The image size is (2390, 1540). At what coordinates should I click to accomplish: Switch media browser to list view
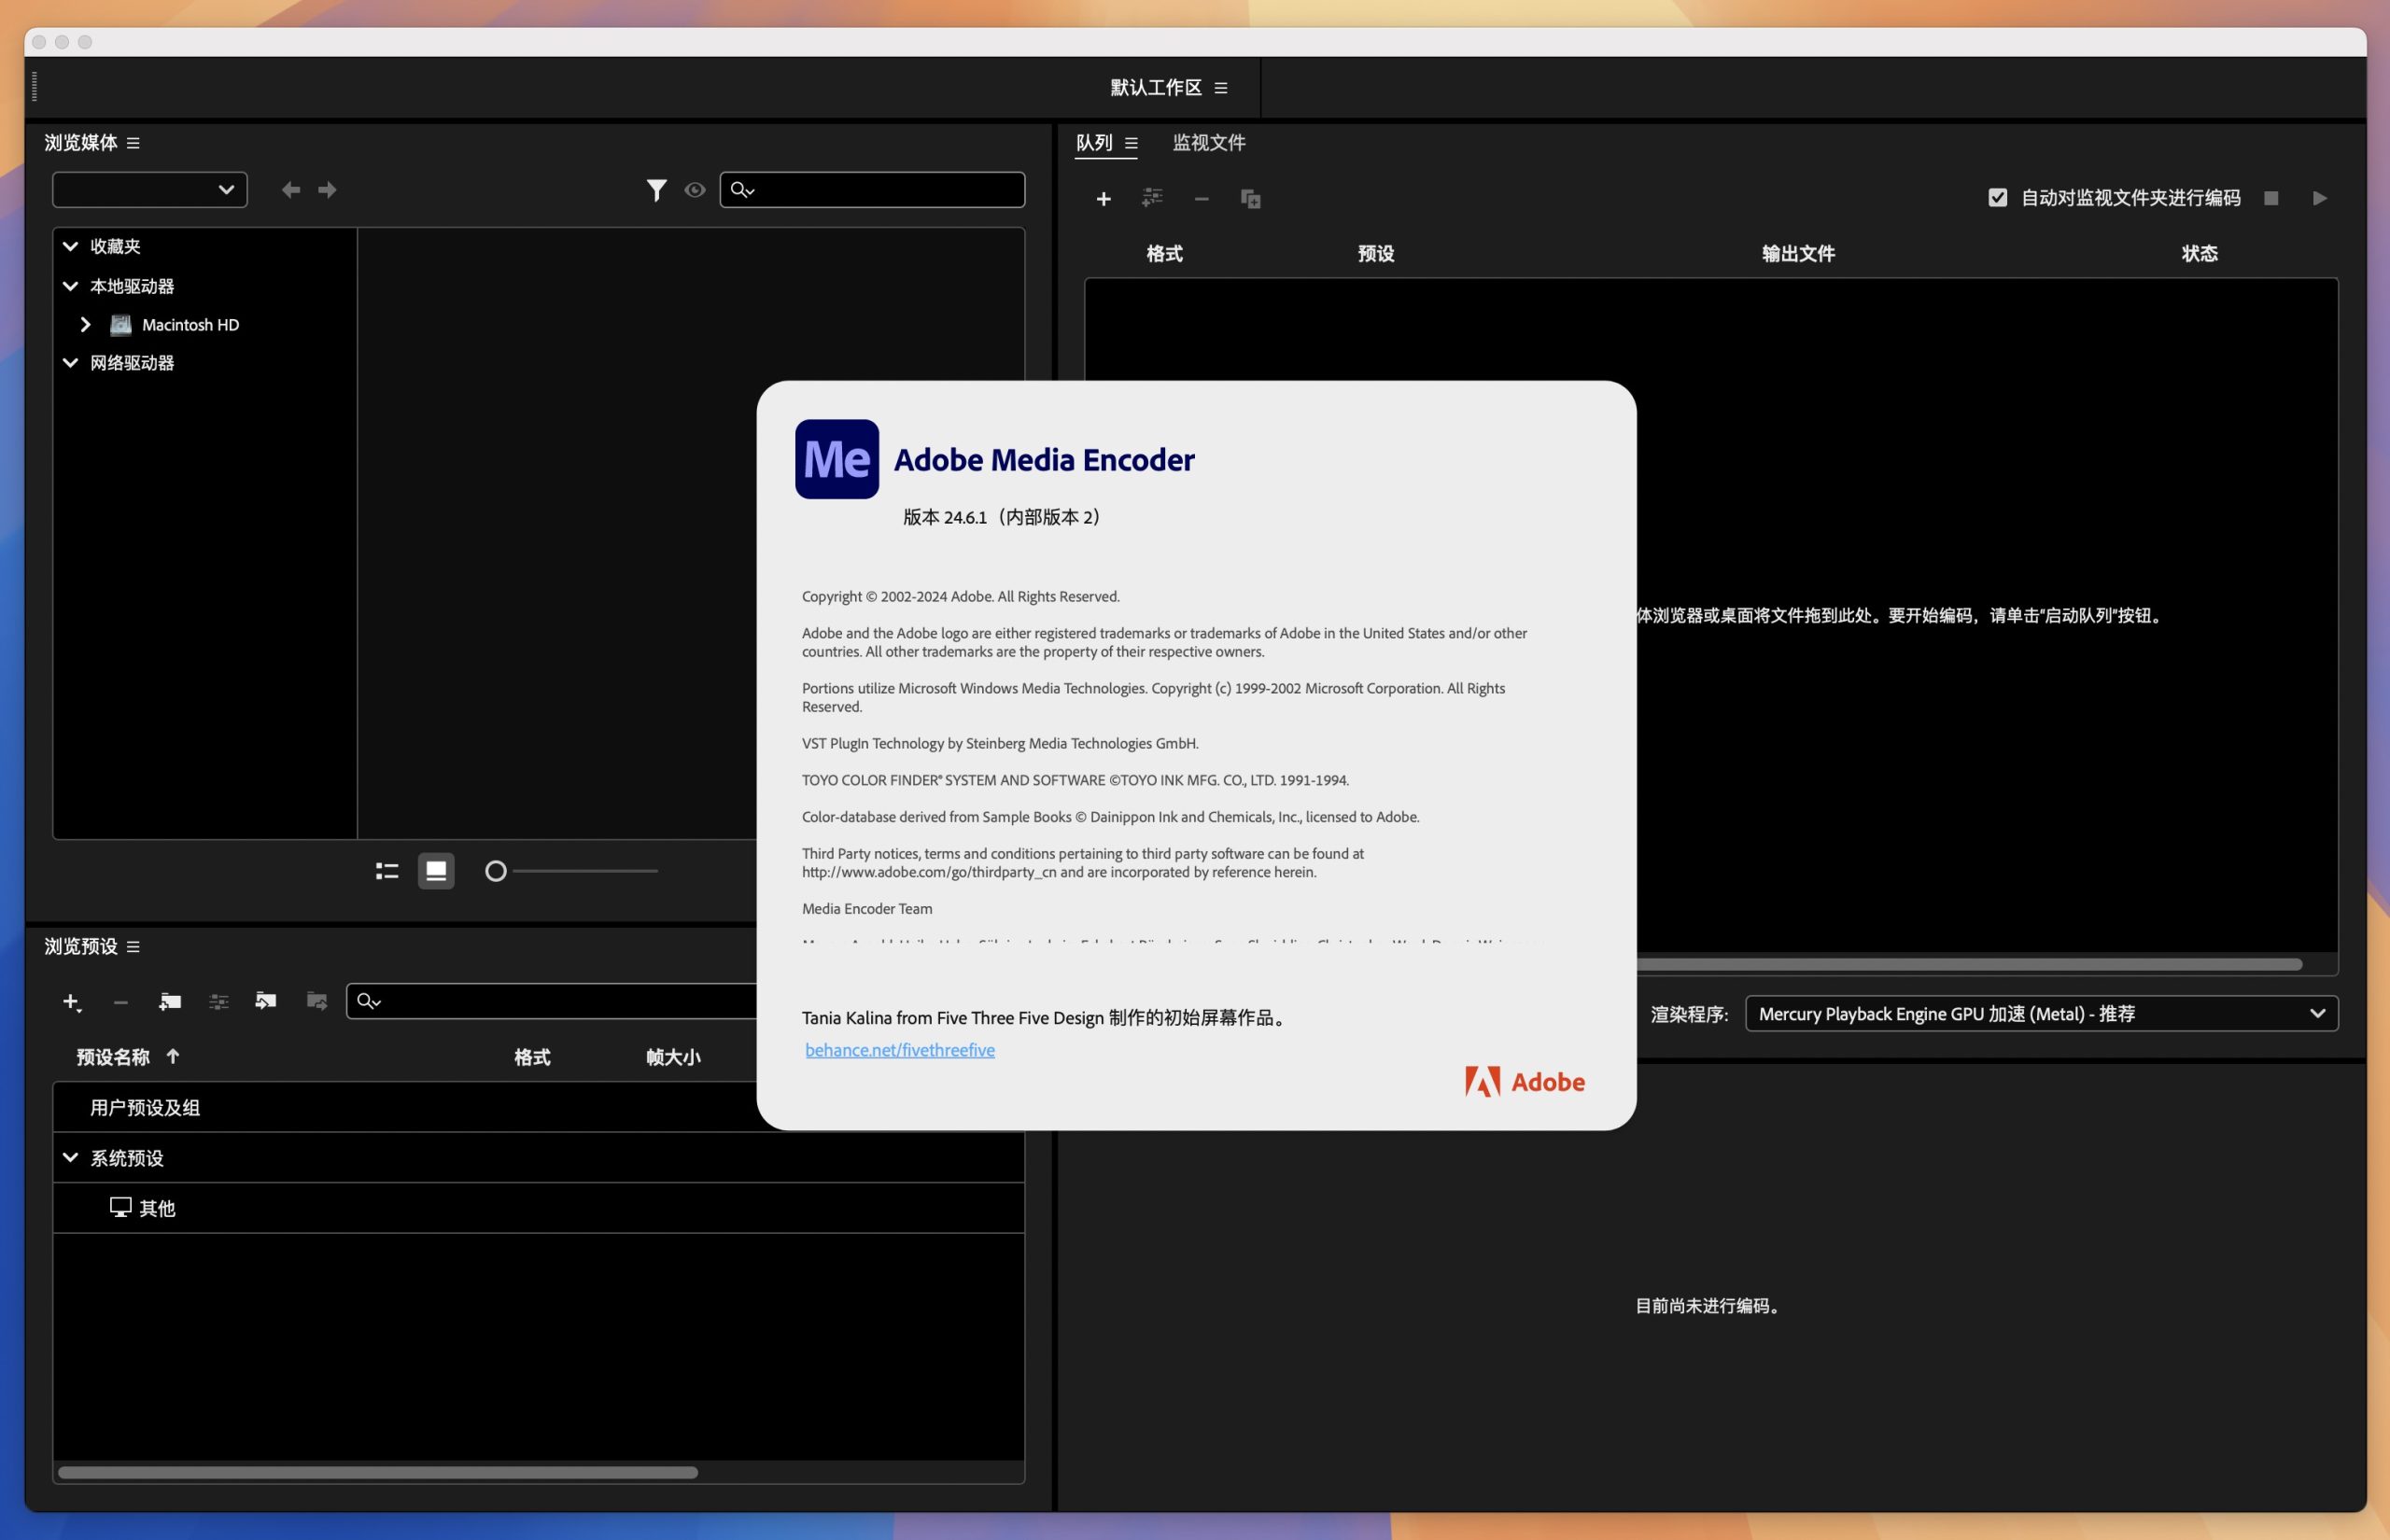387,871
